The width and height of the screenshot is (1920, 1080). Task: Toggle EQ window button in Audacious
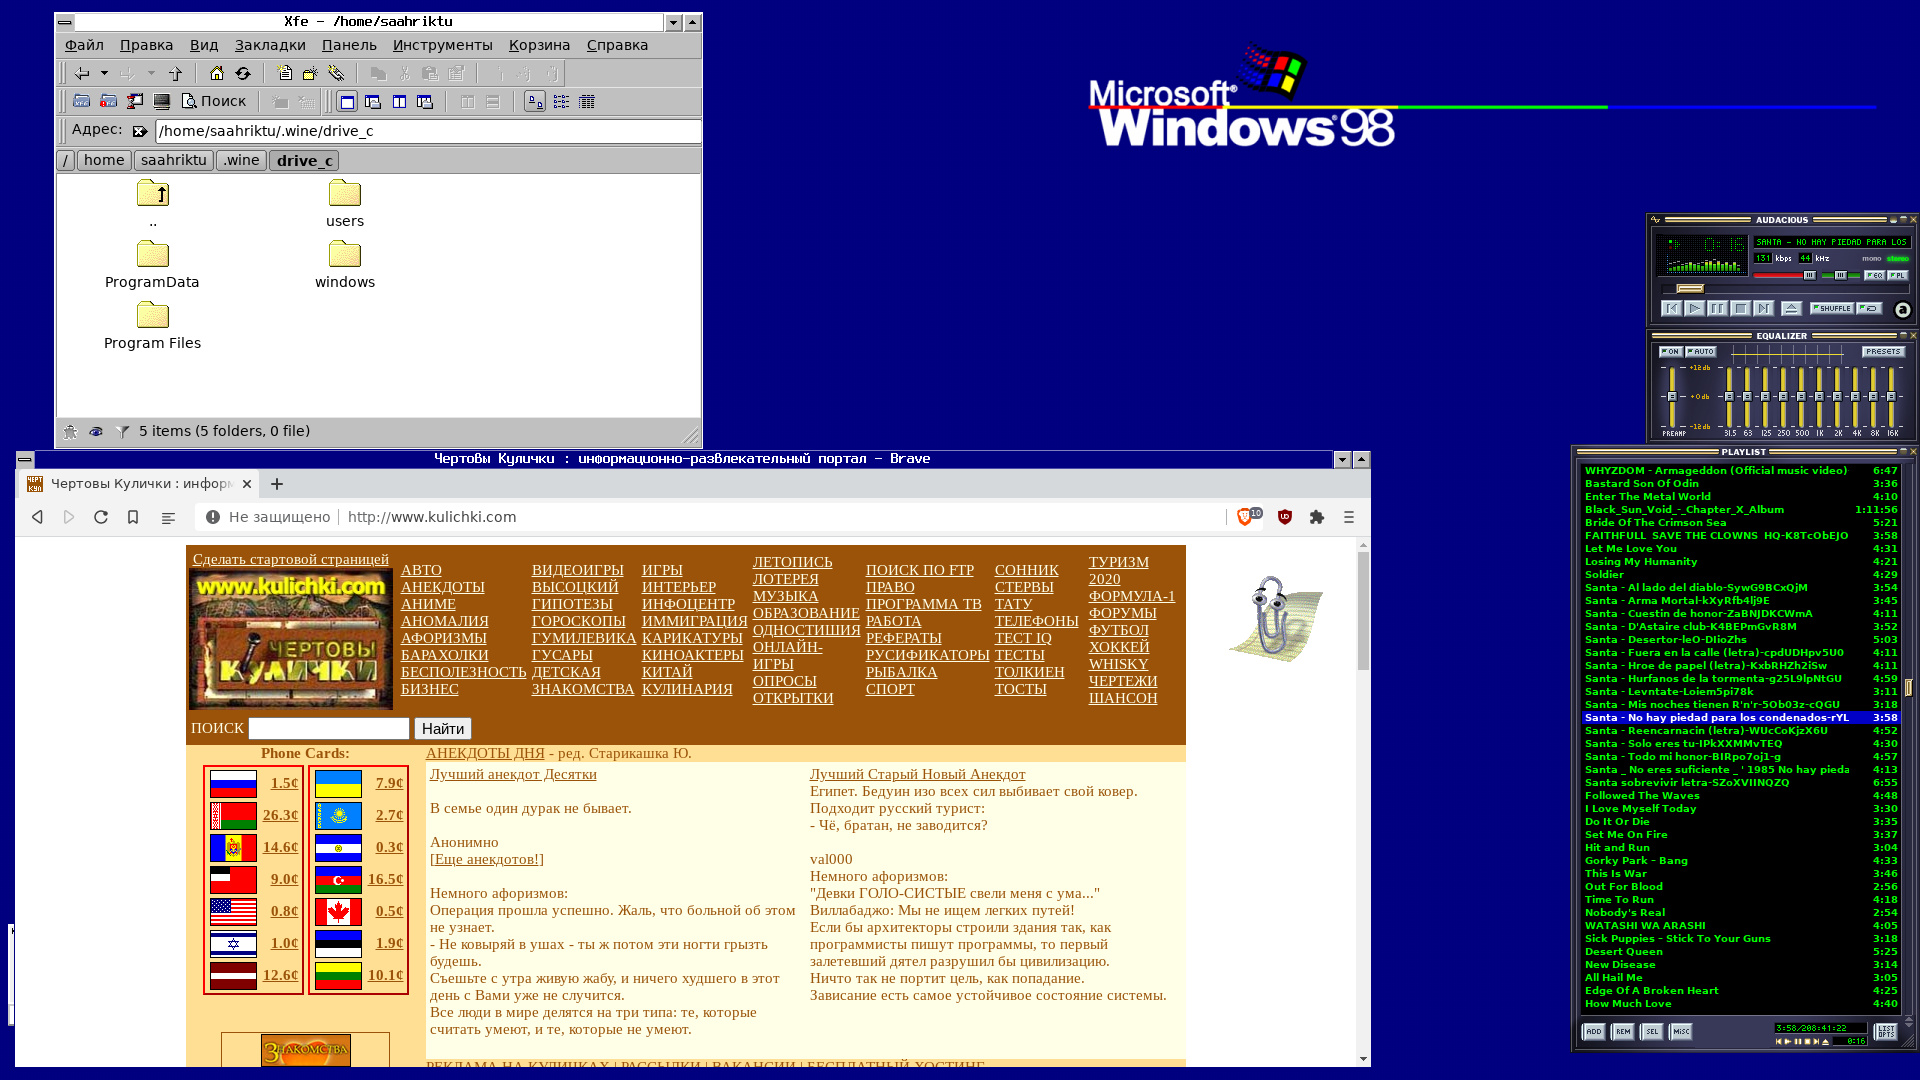(1875, 275)
